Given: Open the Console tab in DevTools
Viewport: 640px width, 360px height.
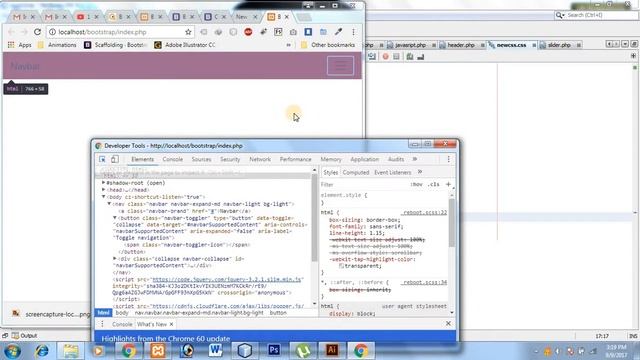Looking at the screenshot, I should click(x=173, y=159).
